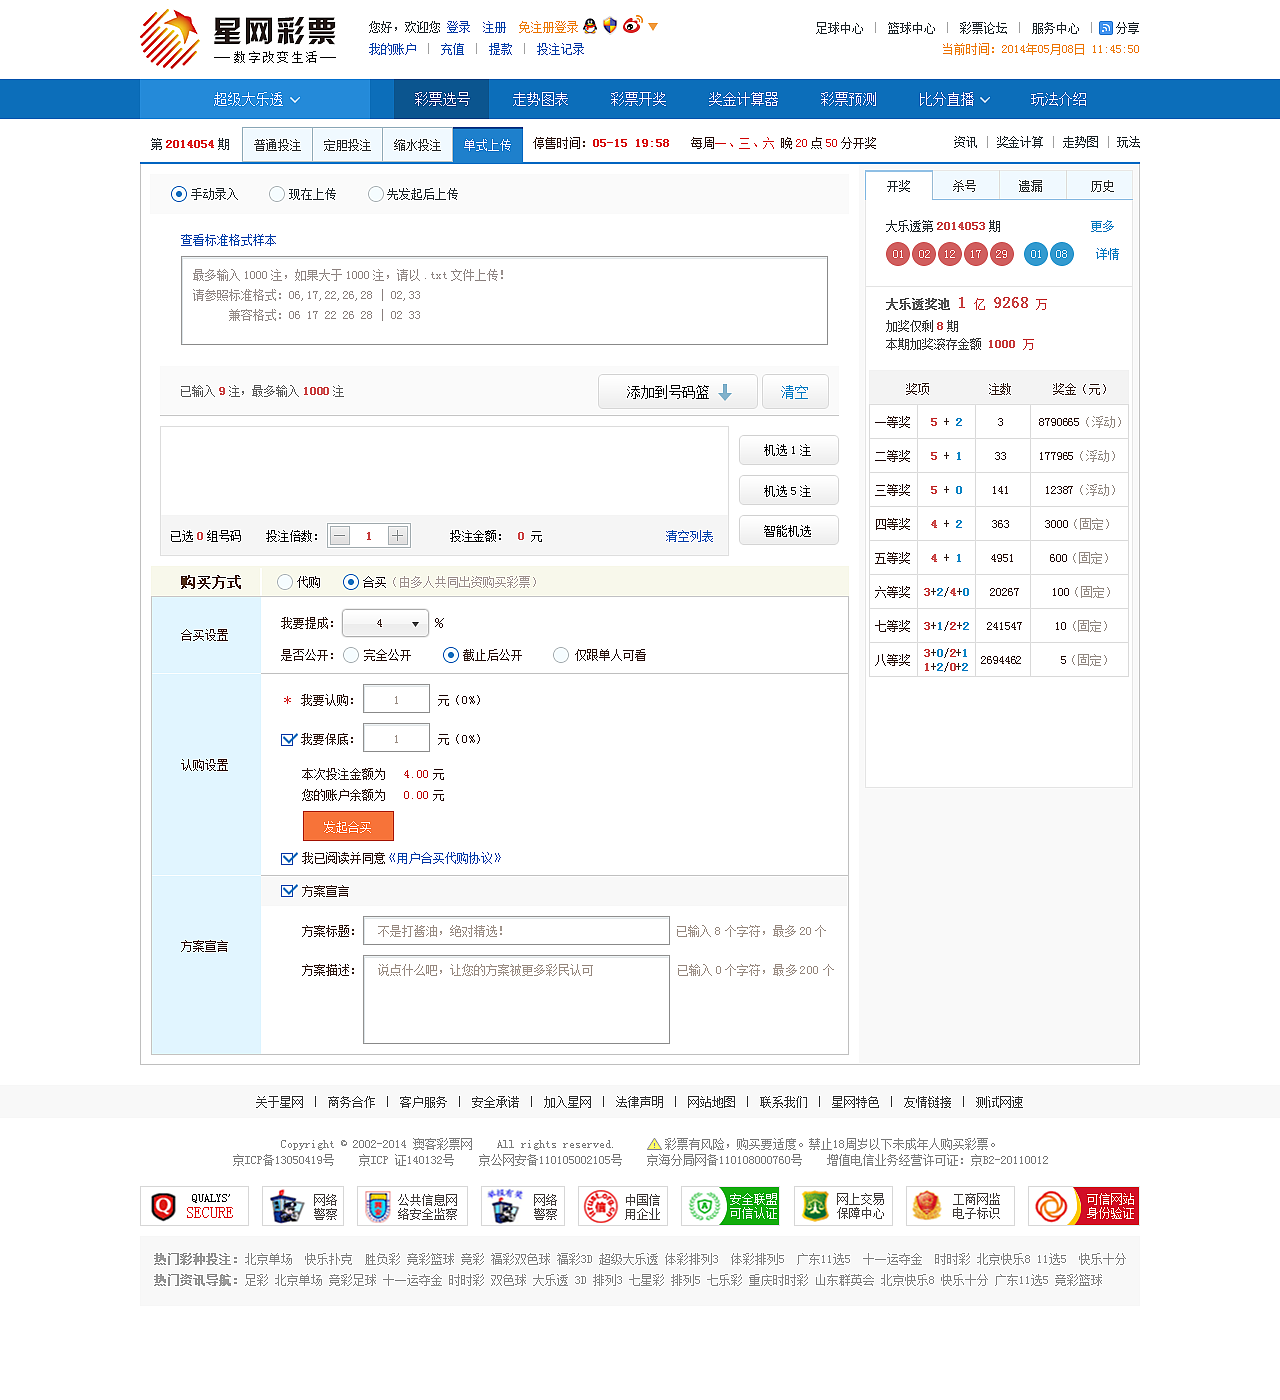Decrease bet multiplier with minus button
This screenshot has height=1400, width=1280.
[x=340, y=536]
